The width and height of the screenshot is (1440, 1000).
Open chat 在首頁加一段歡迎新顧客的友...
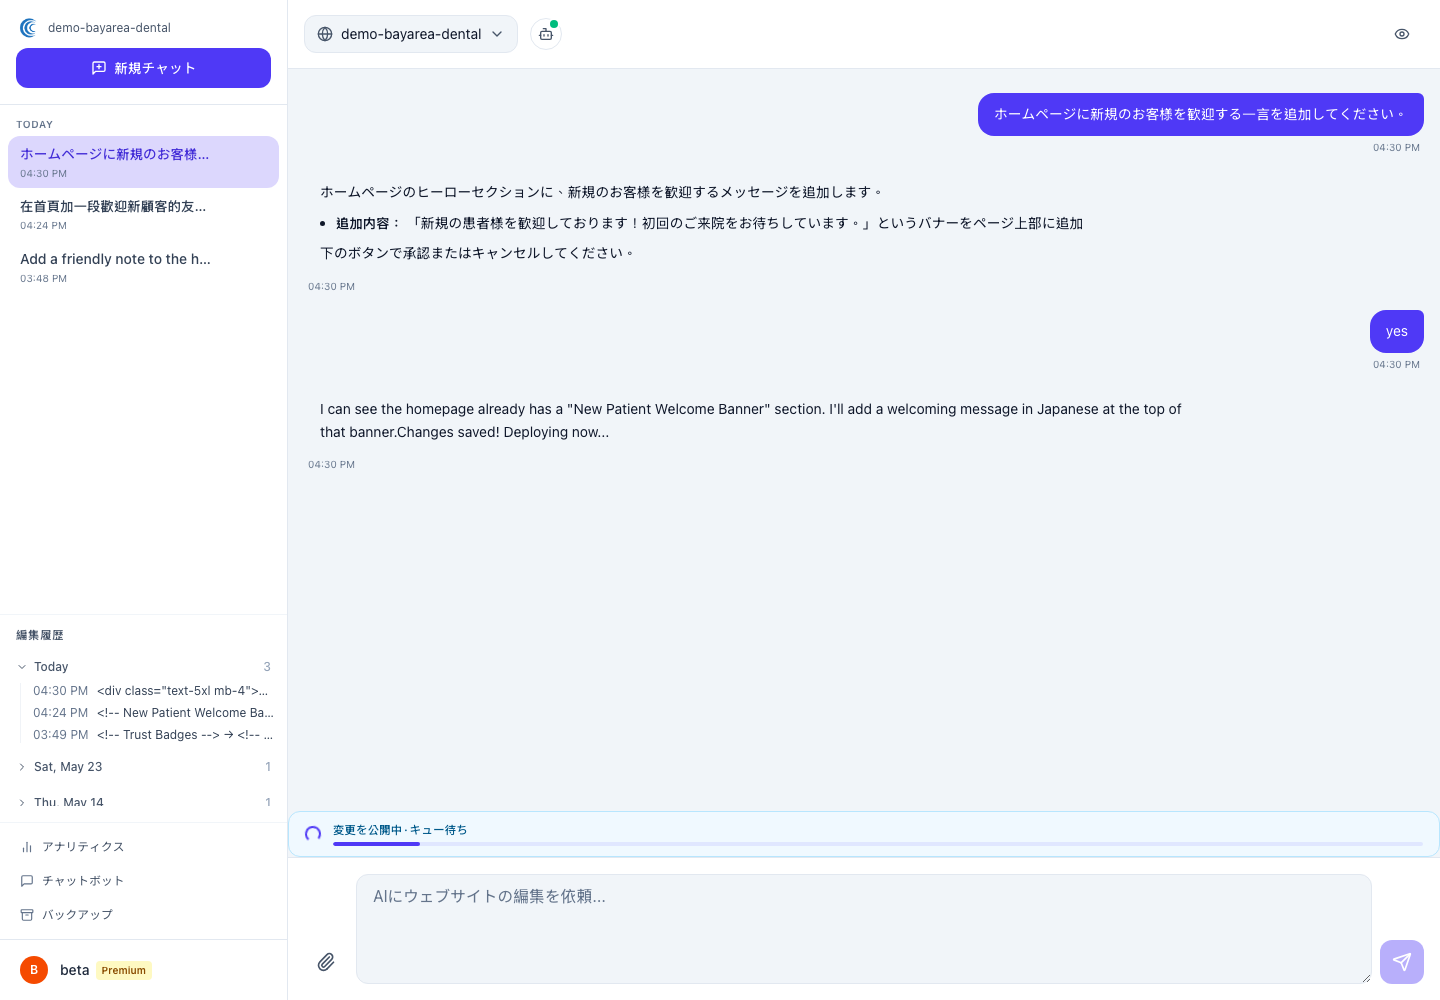point(143,214)
